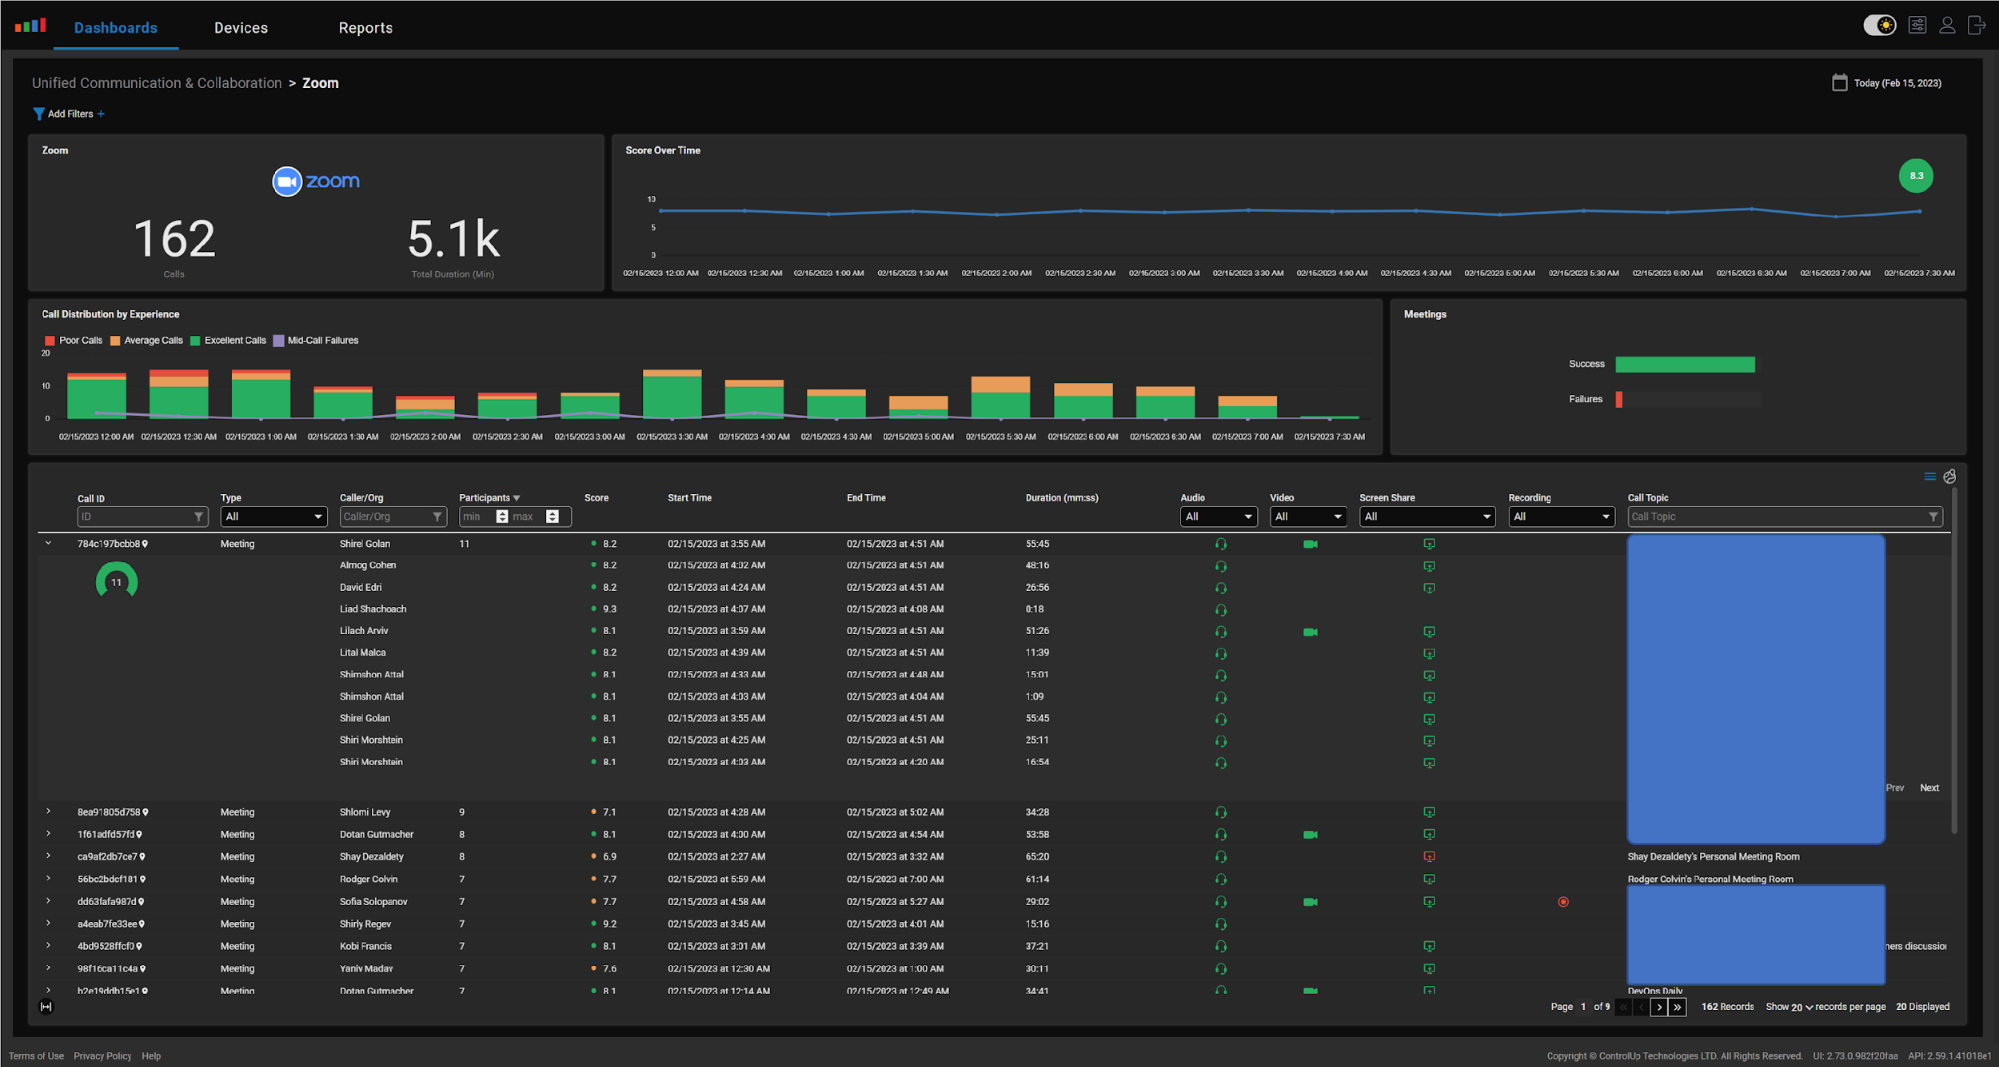Open the Privacy Policy link
This screenshot has height=1067, width=1999.
point(102,1056)
